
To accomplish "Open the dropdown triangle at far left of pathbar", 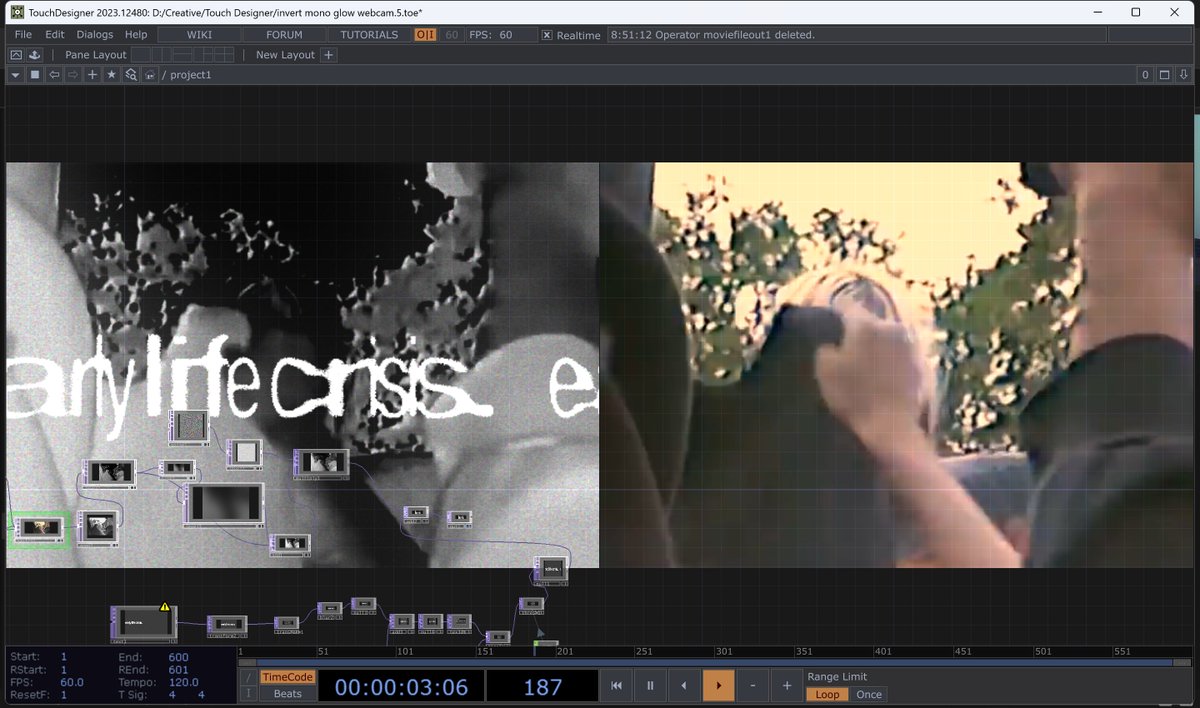I will click(x=15, y=74).
